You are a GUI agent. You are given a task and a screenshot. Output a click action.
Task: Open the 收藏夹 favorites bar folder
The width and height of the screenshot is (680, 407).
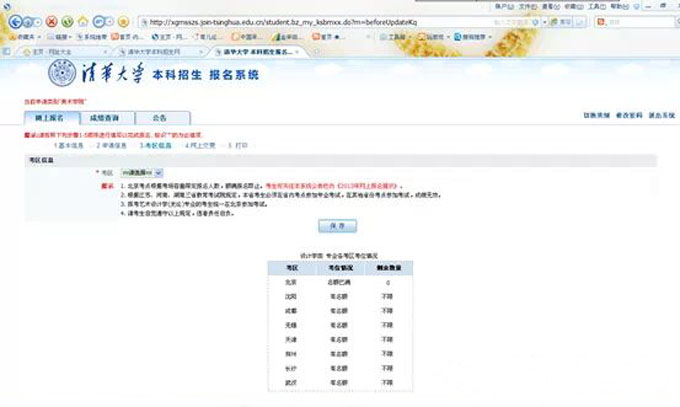[x=25, y=37]
